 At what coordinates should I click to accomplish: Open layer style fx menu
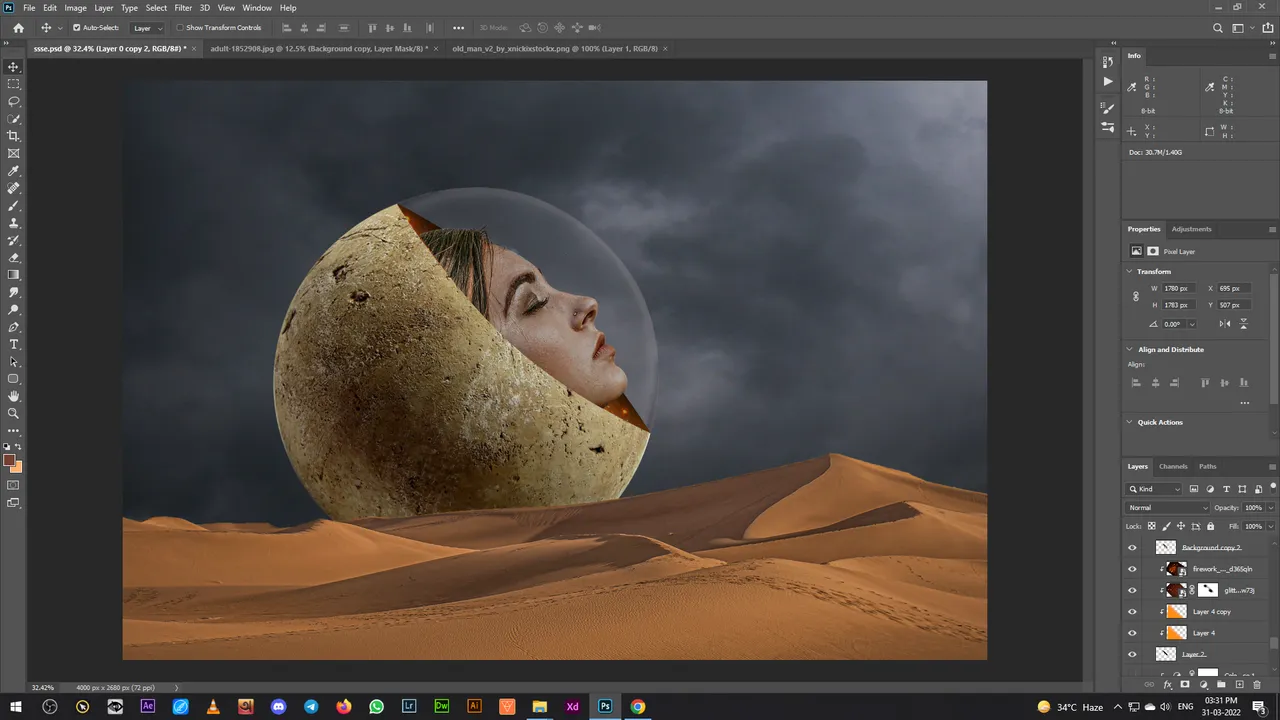coord(1167,684)
